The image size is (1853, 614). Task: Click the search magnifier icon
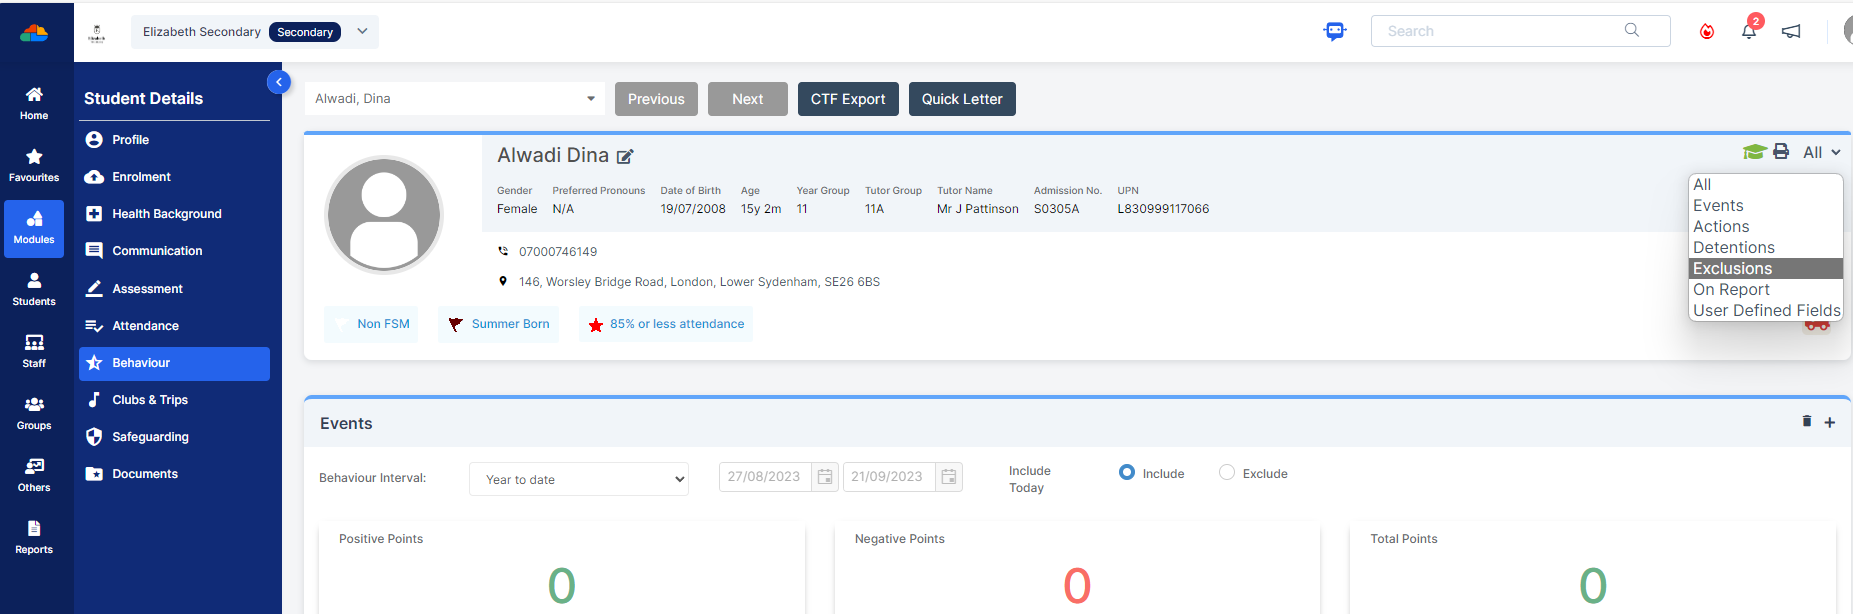click(1632, 30)
